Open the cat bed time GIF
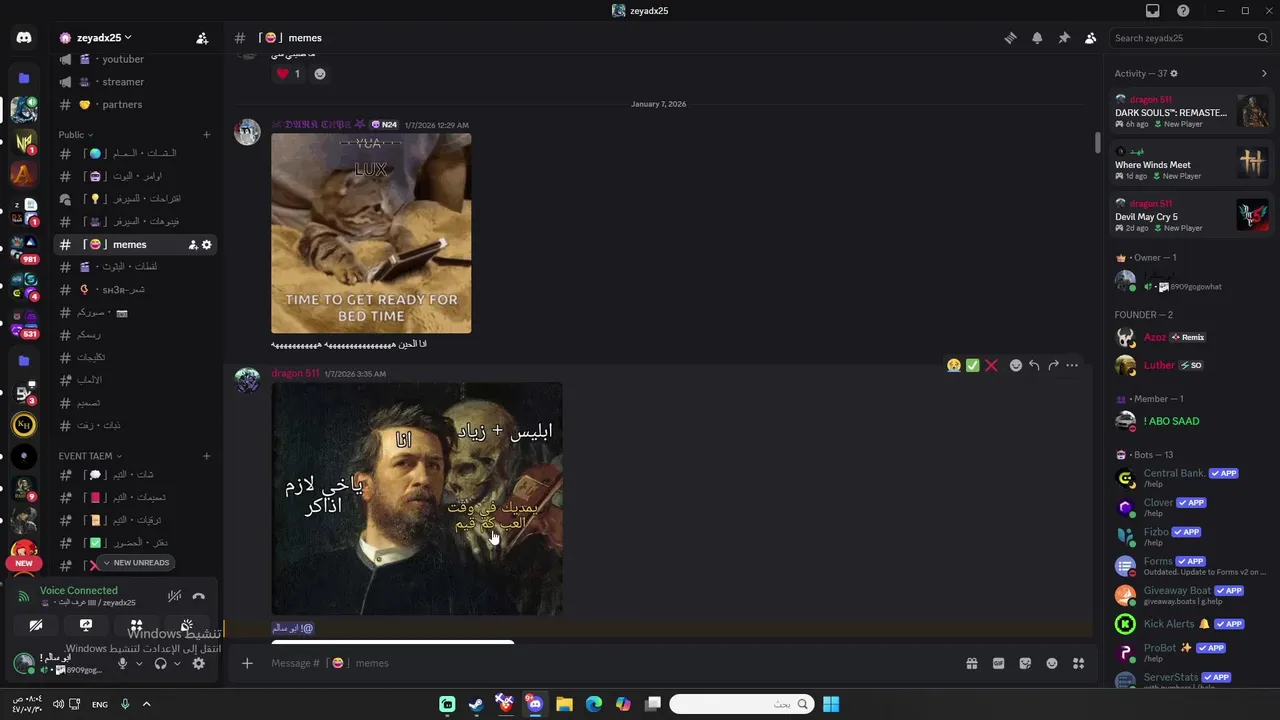This screenshot has height=720, width=1280. tap(371, 233)
